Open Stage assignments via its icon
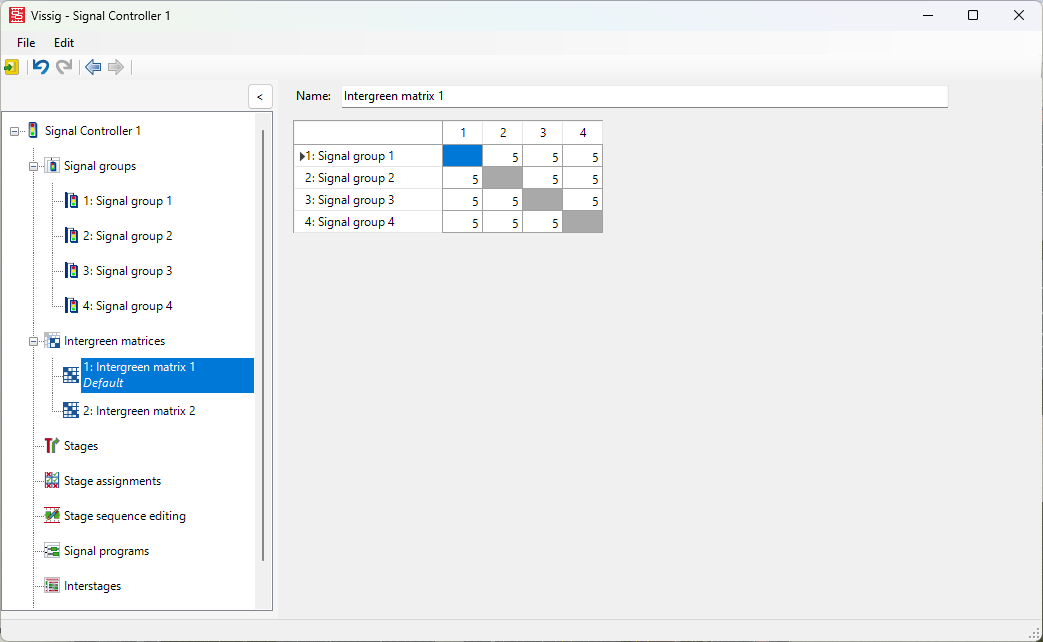This screenshot has height=642, width=1043. coord(52,481)
